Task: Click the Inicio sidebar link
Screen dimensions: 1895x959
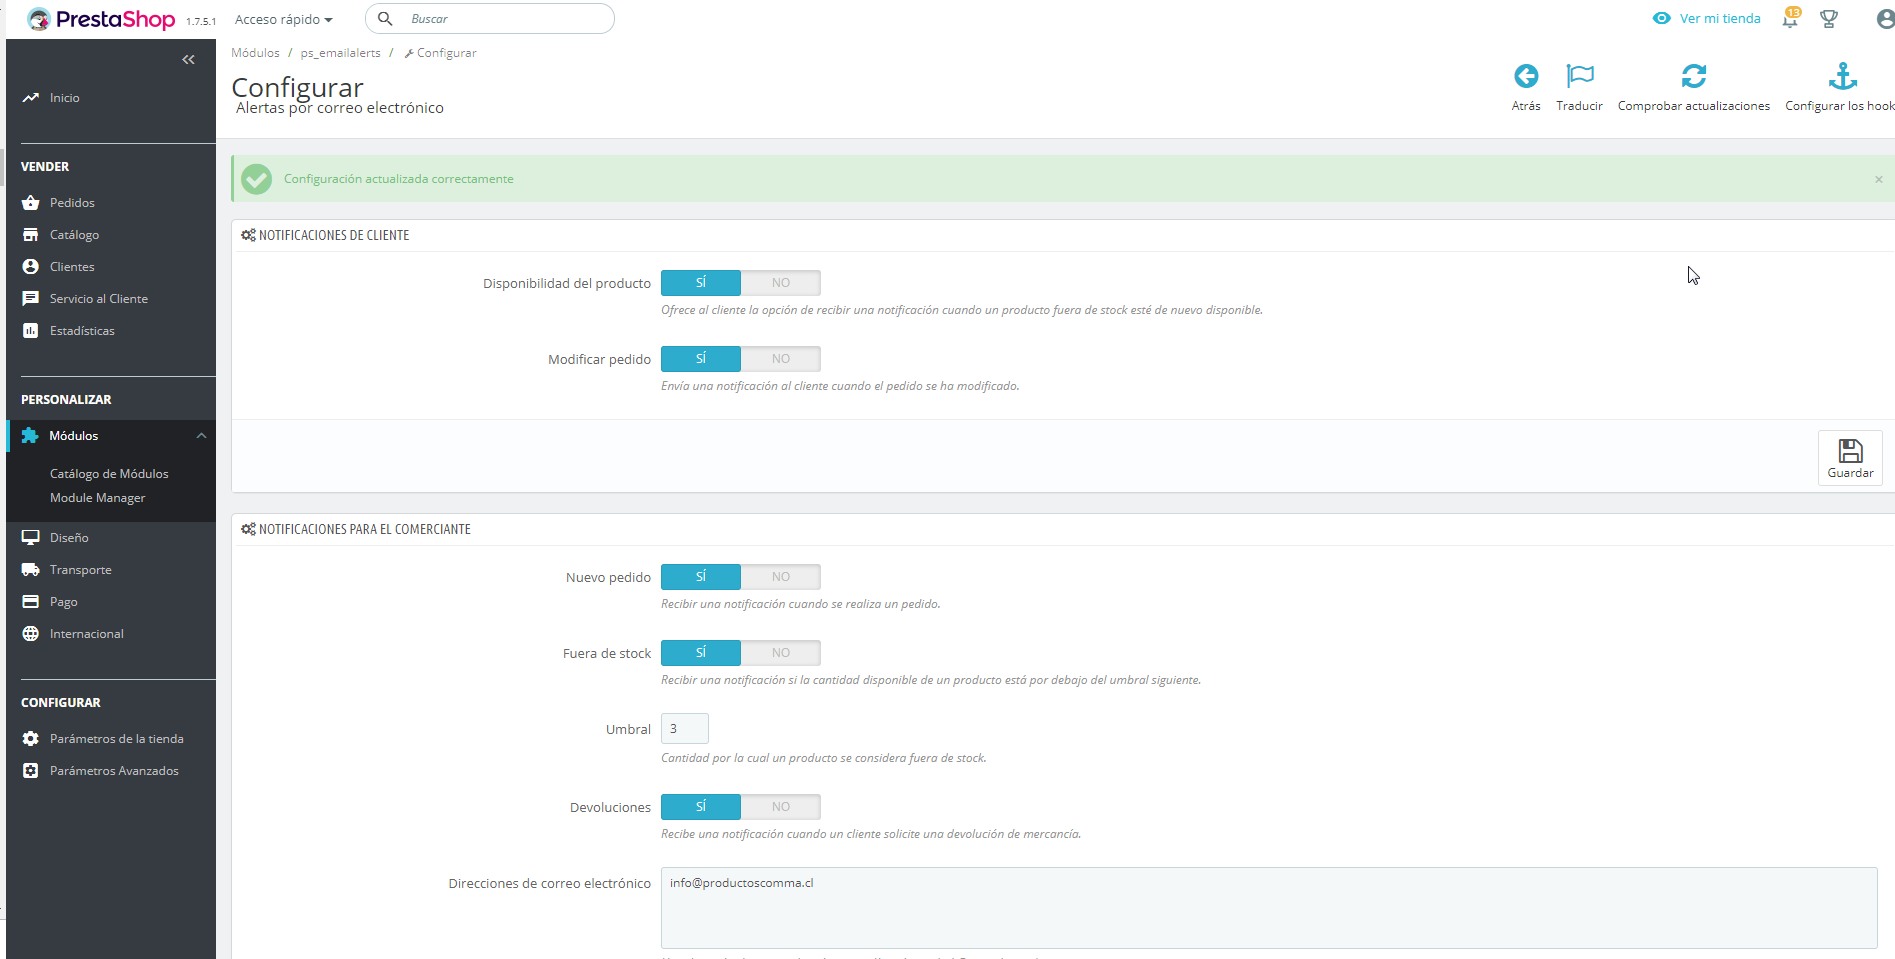Action: click(x=65, y=97)
